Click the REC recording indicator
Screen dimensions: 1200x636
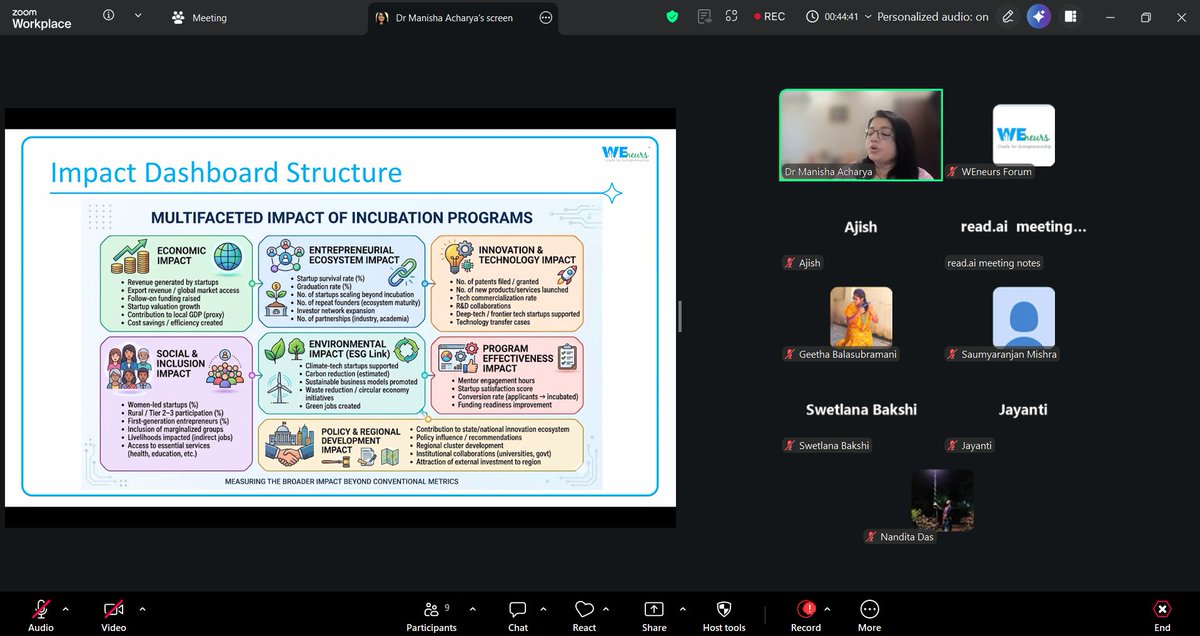click(x=768, y=17)
